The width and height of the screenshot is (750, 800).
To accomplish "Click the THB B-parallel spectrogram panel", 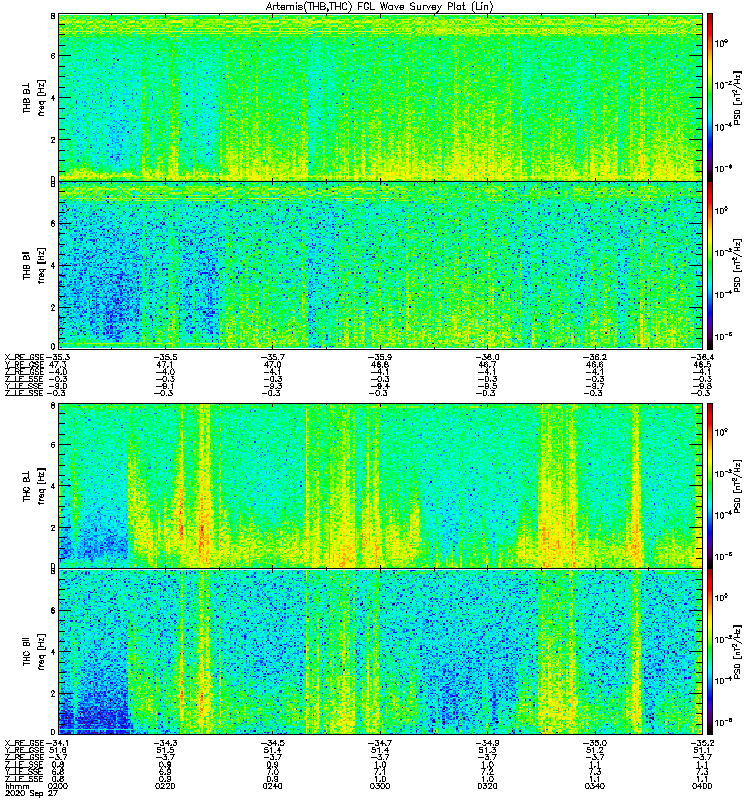I will click(x=380, y=265).
